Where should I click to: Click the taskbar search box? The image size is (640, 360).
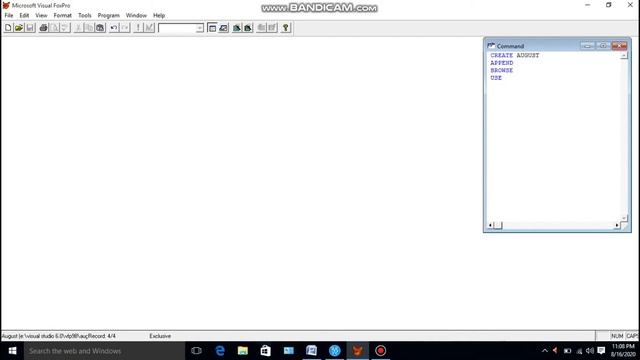coord(104,351)
